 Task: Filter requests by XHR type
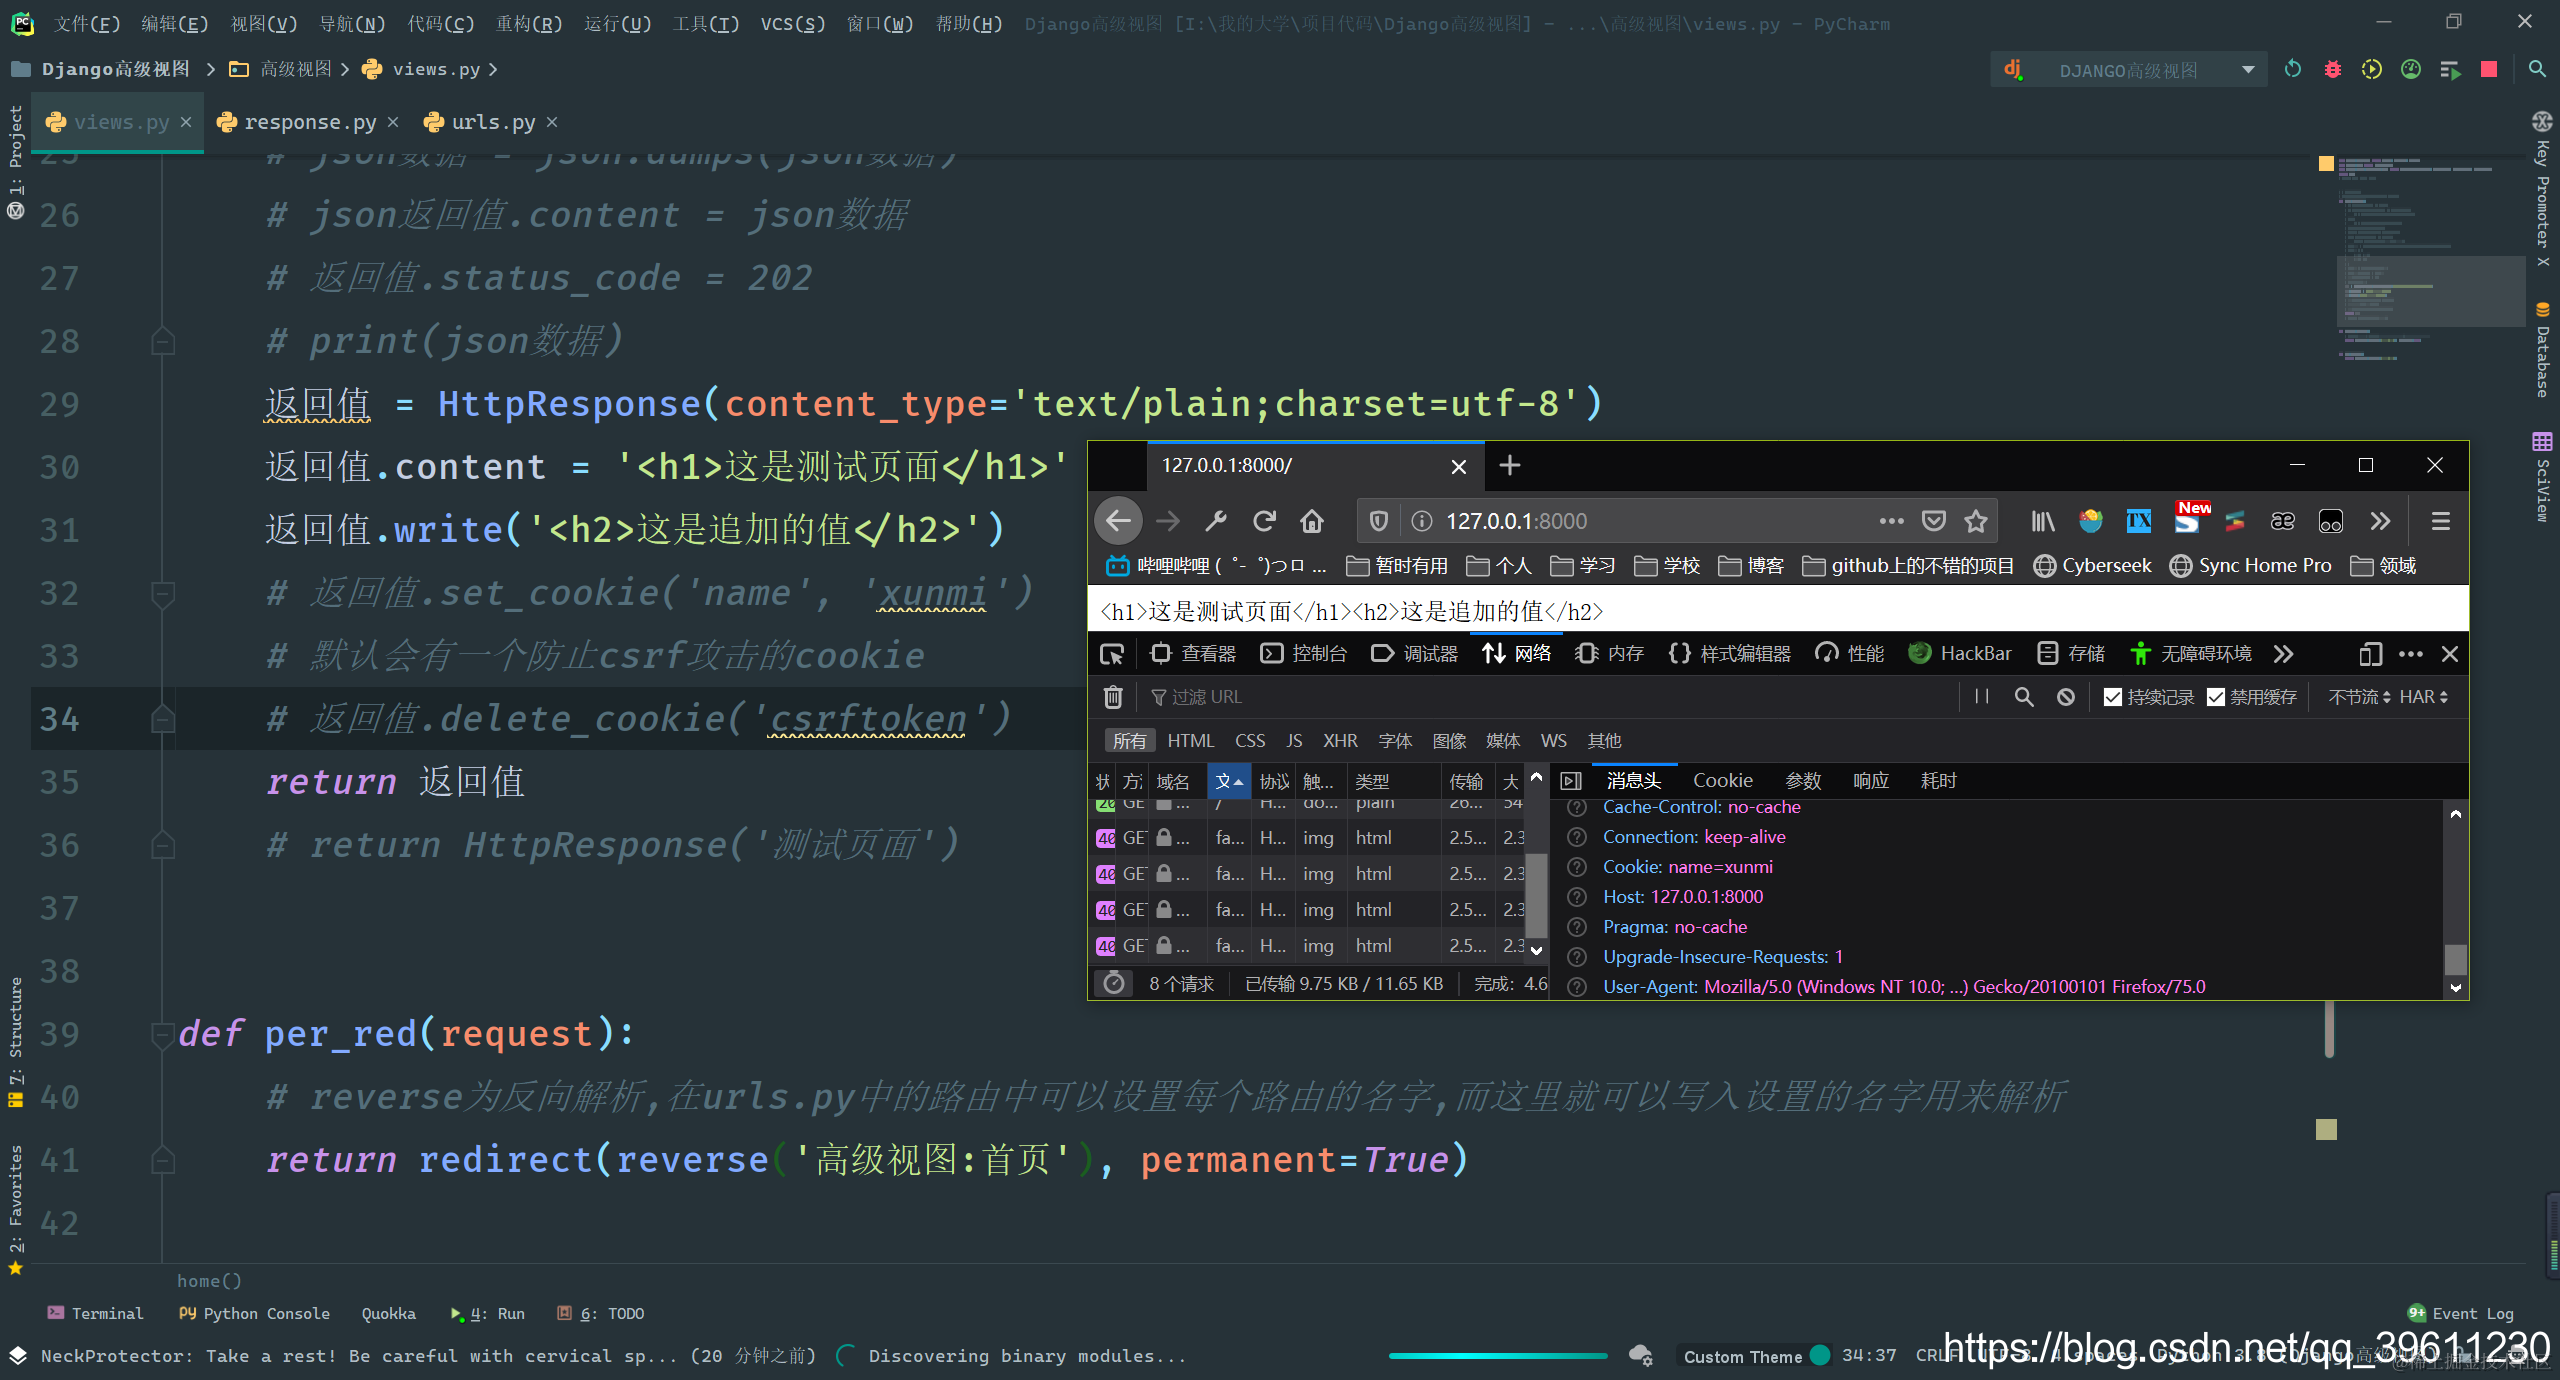pyautogui.click(x=1340, y=741)
